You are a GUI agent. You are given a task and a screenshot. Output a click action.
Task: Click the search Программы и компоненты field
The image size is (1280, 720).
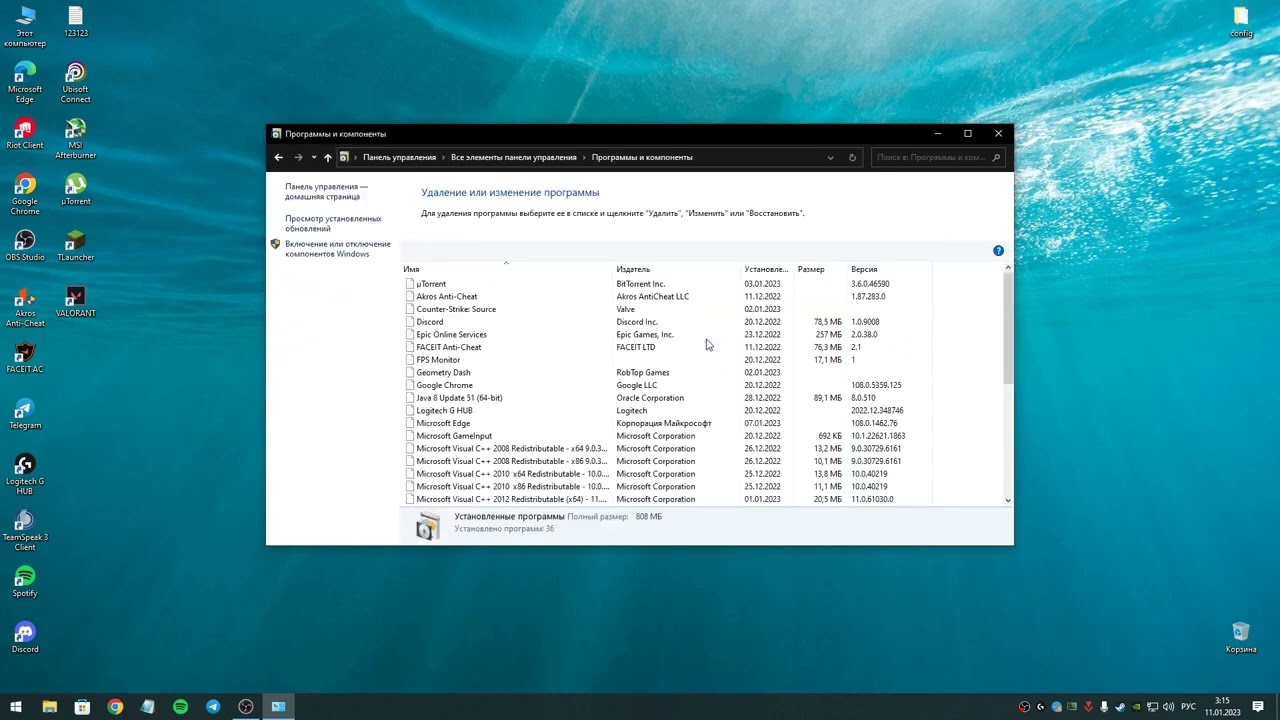pos(937,157)
